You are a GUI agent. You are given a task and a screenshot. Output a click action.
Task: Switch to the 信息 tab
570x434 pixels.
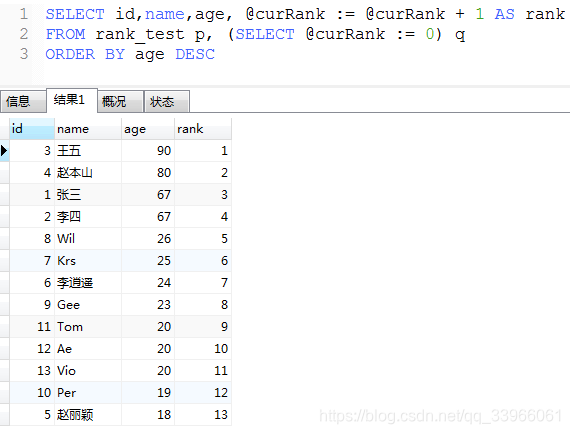pyautogui.click(x=23, y=101)
